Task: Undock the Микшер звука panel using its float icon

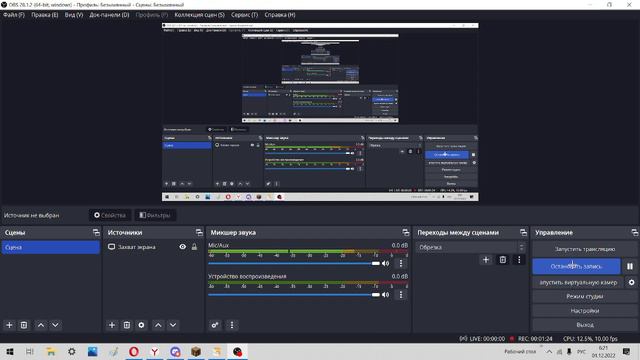Action: [x=405, y=232]
